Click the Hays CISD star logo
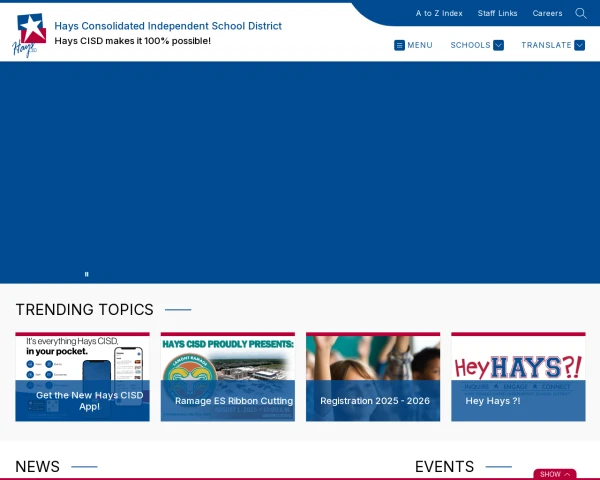 click(x=29, y=35)
